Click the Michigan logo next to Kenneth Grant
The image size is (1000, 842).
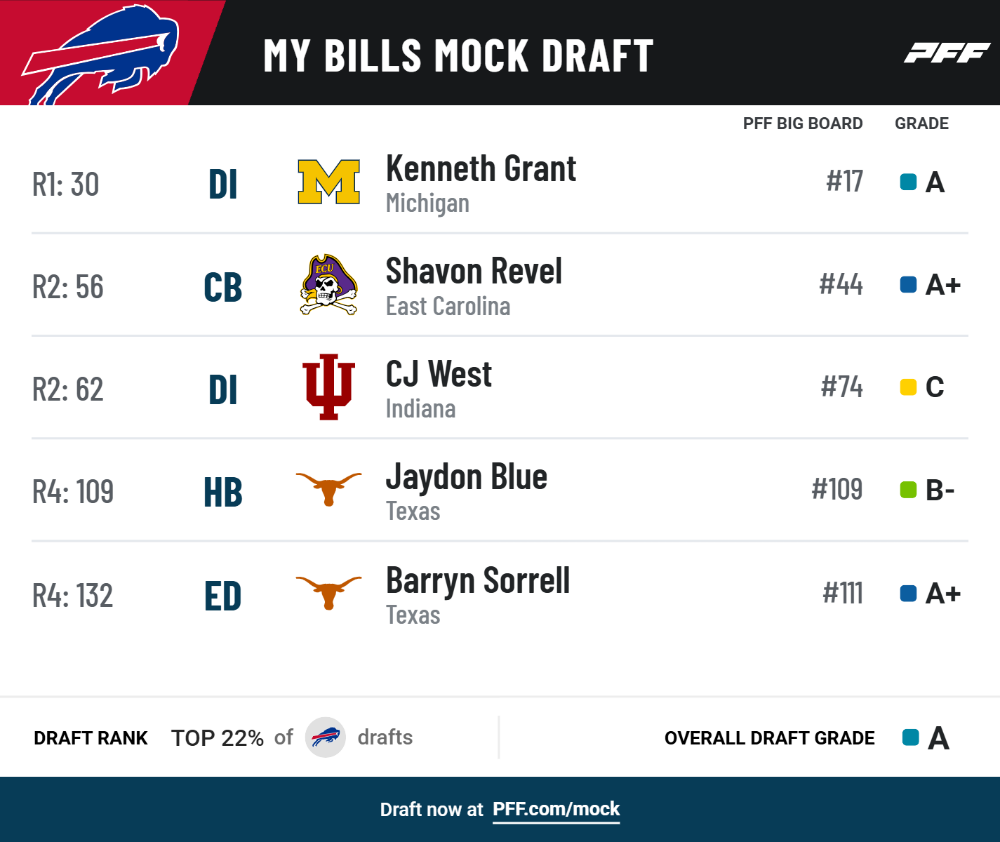point(328,182)
